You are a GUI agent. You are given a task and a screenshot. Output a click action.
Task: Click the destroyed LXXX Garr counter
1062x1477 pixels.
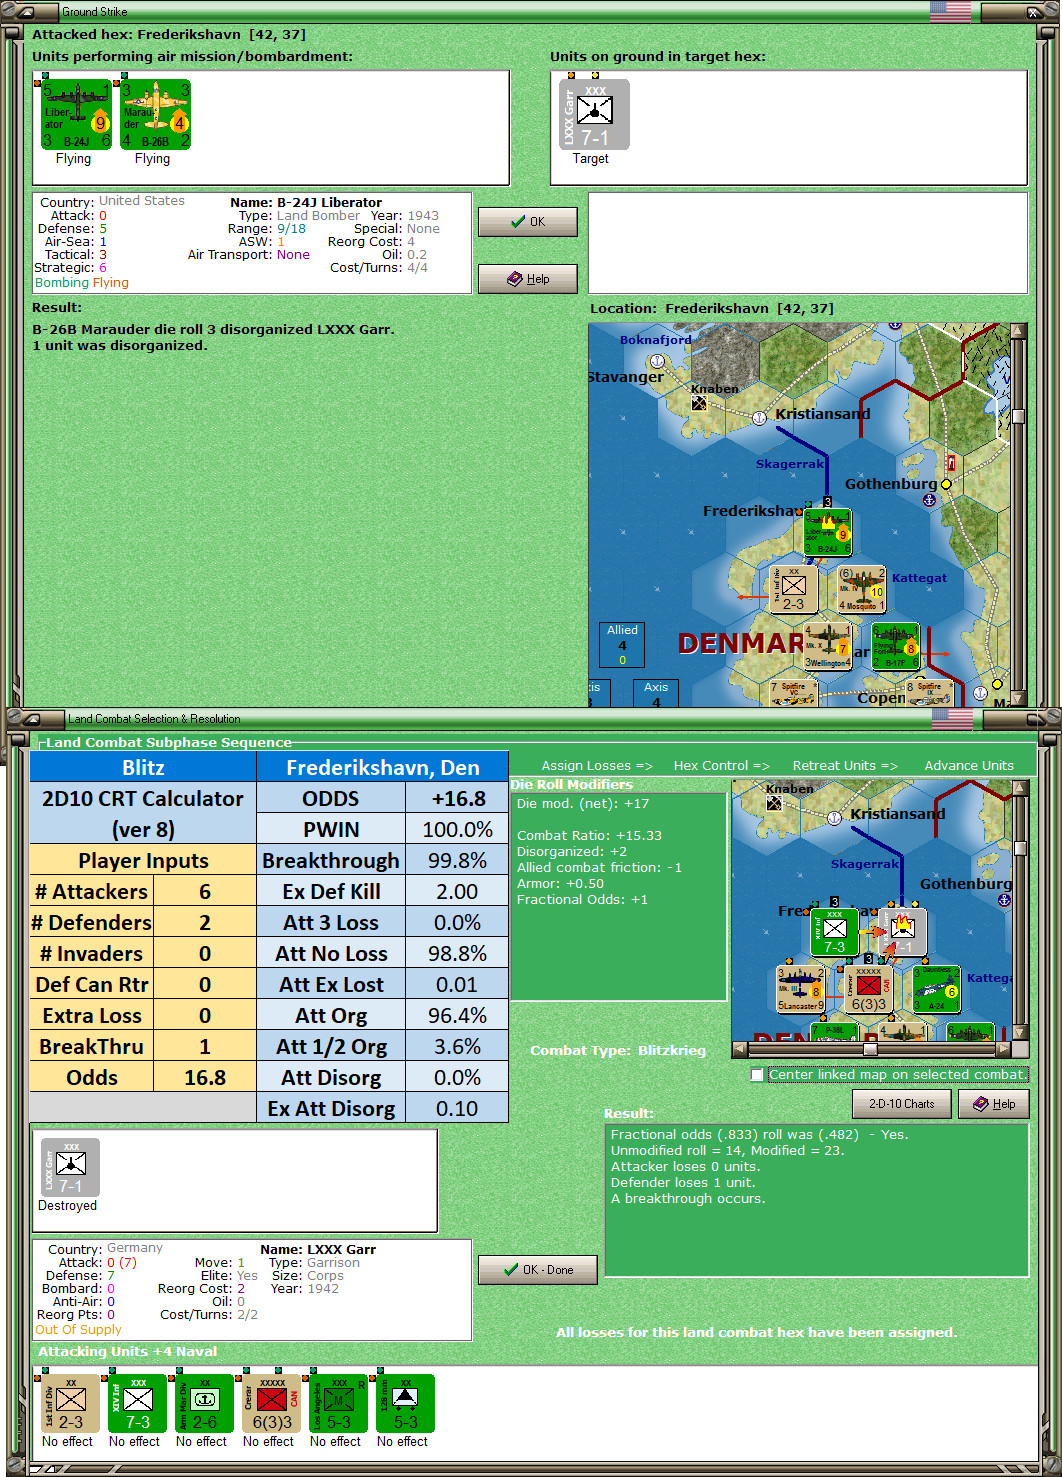68,1166
